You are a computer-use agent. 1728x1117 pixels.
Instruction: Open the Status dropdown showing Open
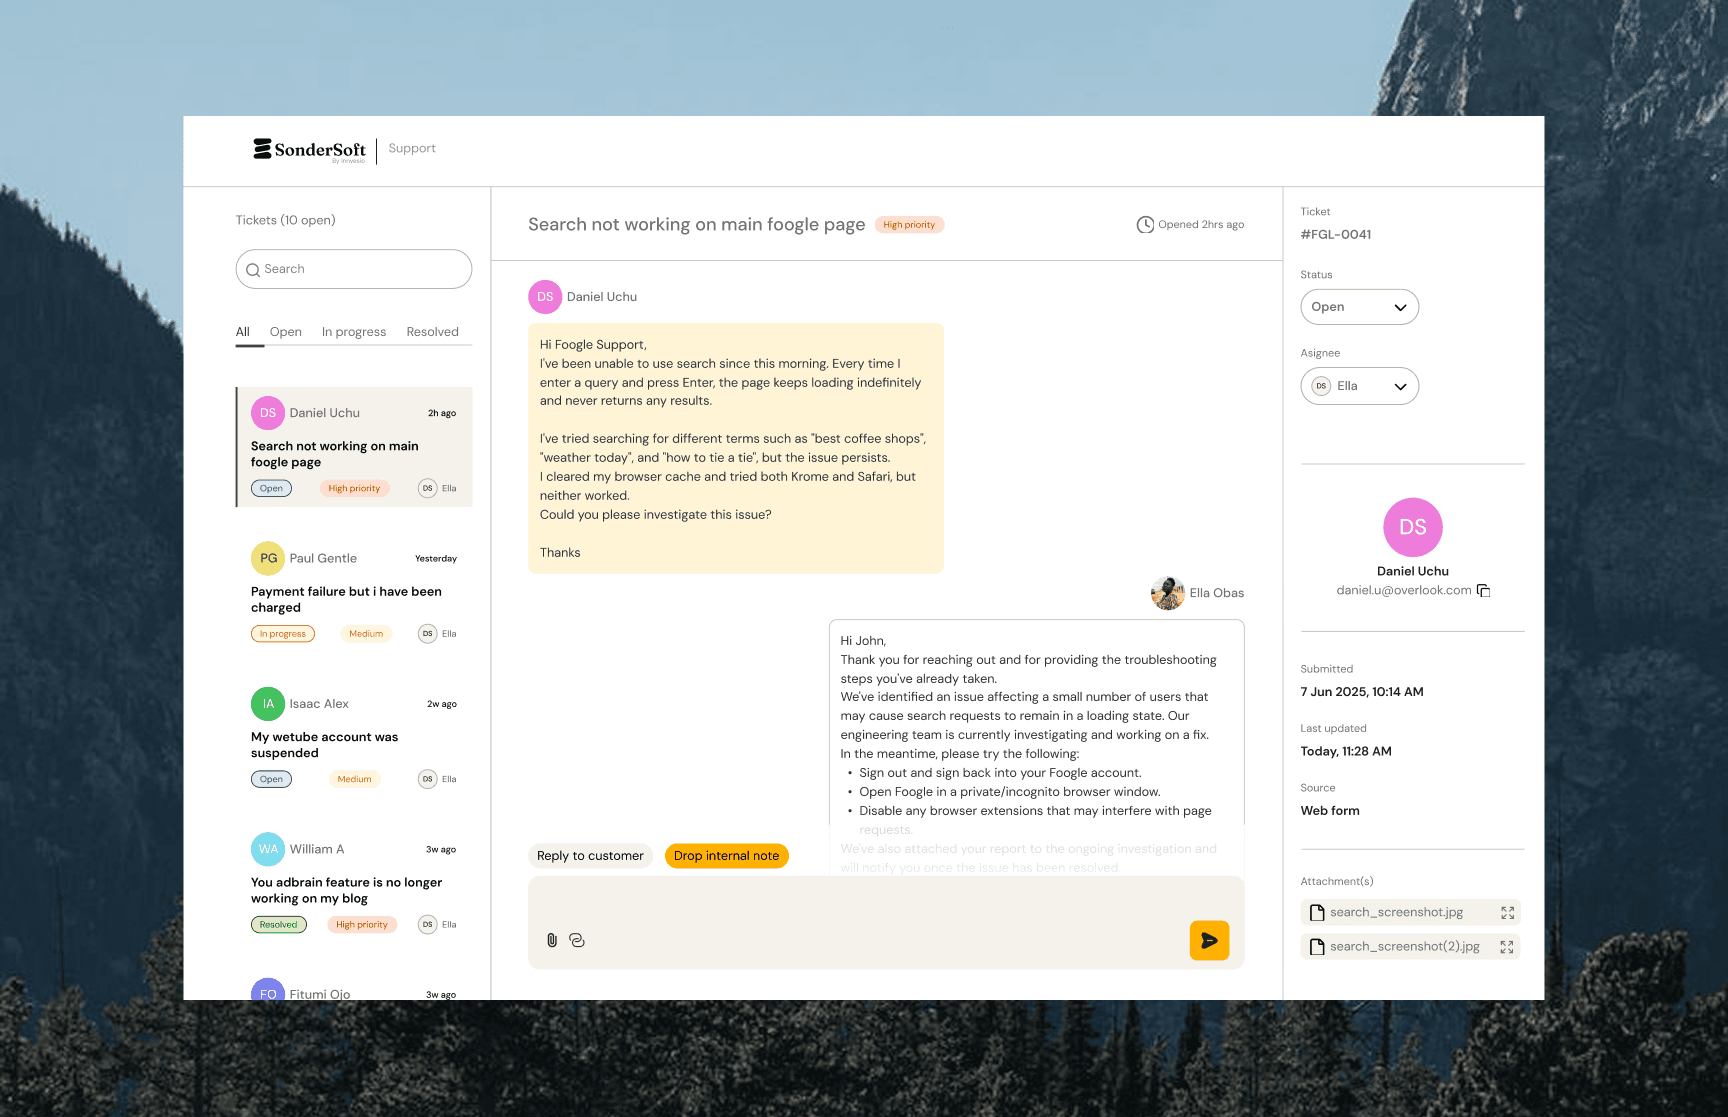(x=1359, y=307)
